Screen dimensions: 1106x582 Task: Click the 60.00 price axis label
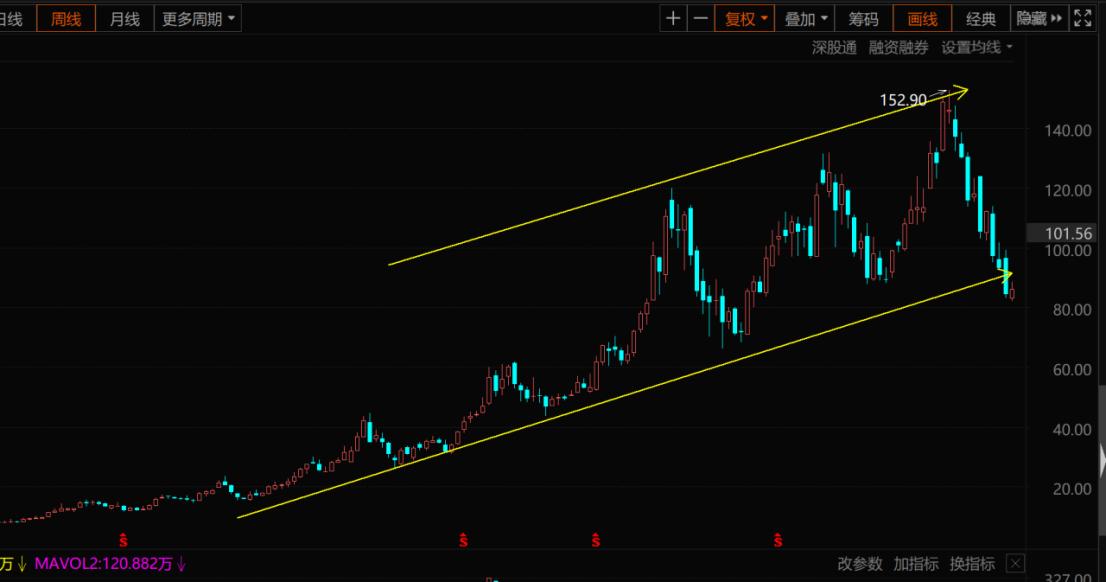1071,370
